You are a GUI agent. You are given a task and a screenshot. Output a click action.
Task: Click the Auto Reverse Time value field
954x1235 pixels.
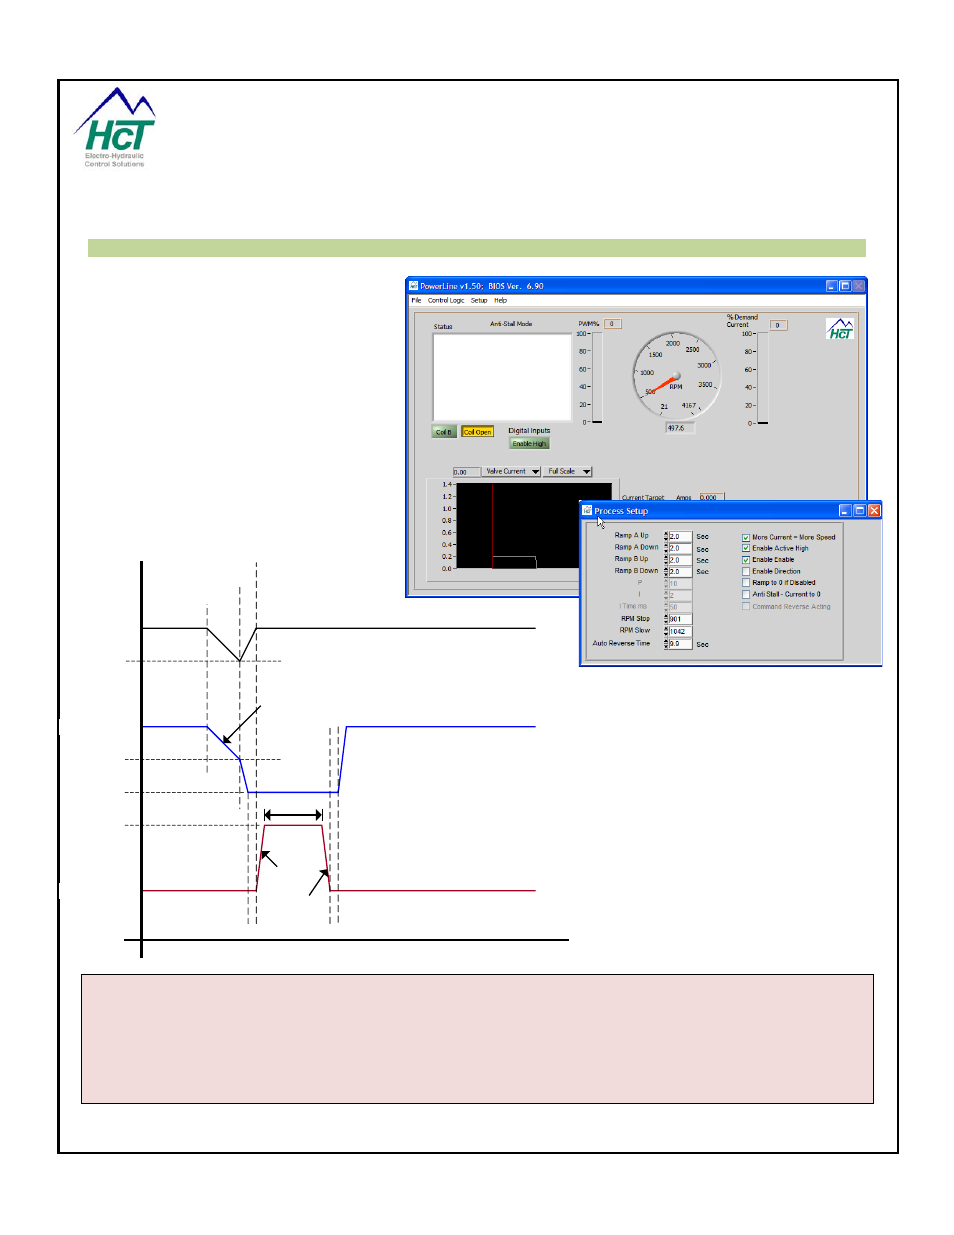[681, 644]
